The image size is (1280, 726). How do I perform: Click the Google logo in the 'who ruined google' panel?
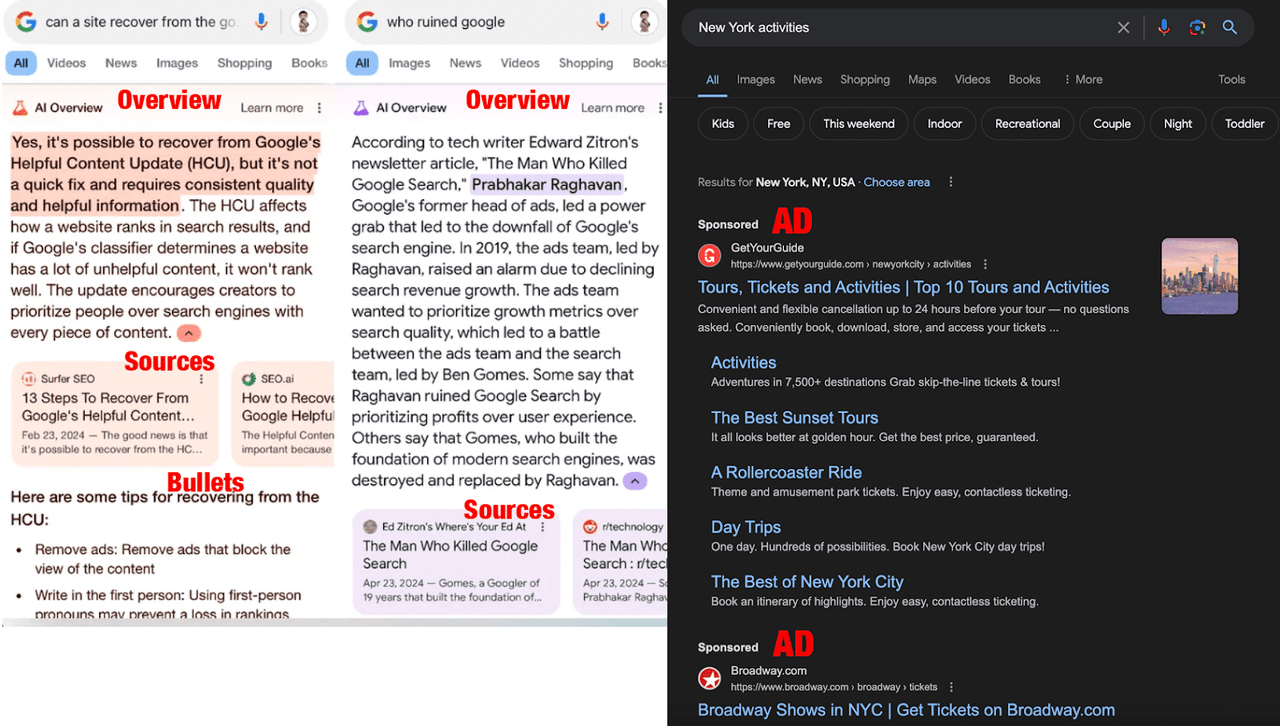click(x=367, y=21)
